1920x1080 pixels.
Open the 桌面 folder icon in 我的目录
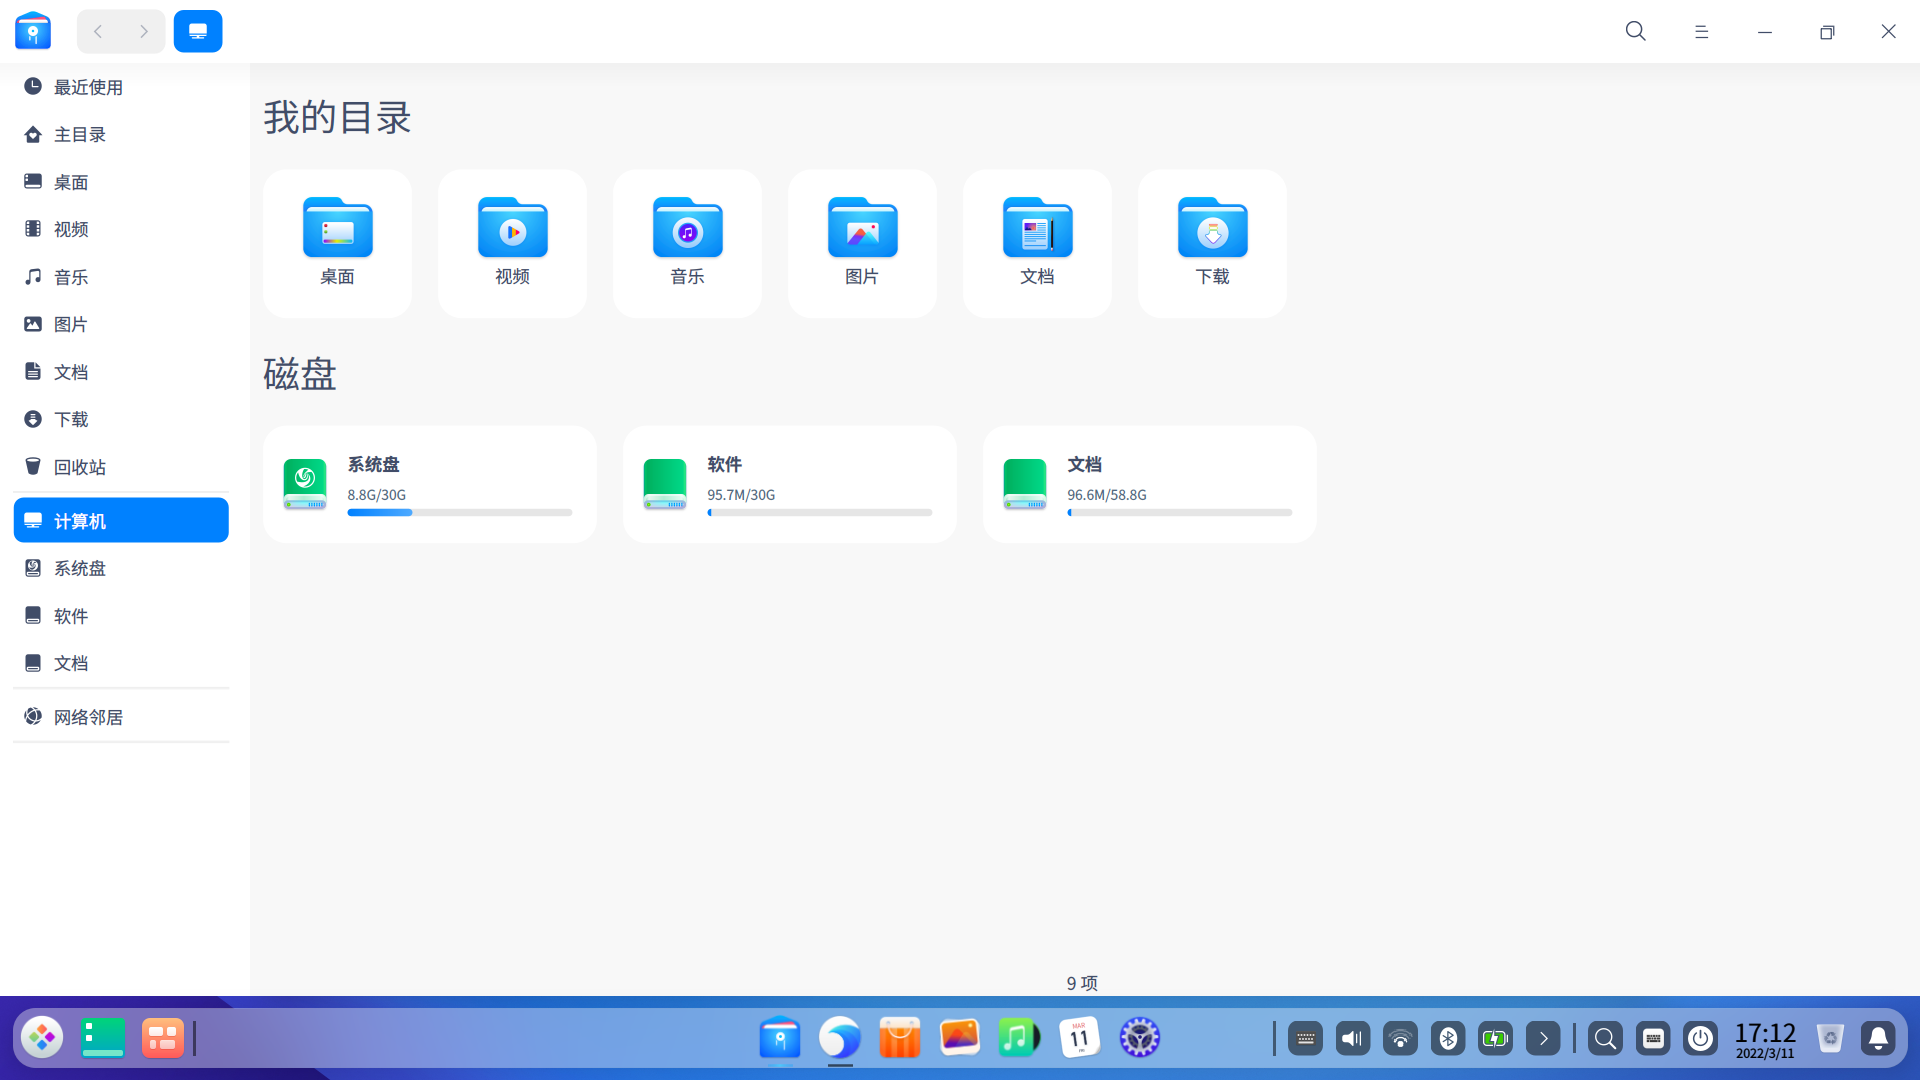(x=337, y=230)
